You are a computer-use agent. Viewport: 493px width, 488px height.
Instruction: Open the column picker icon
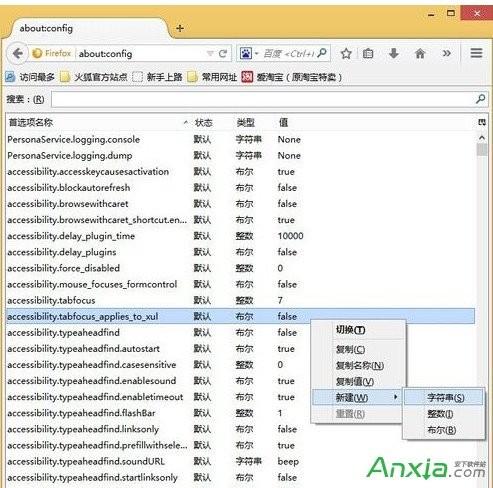(482, 122)
